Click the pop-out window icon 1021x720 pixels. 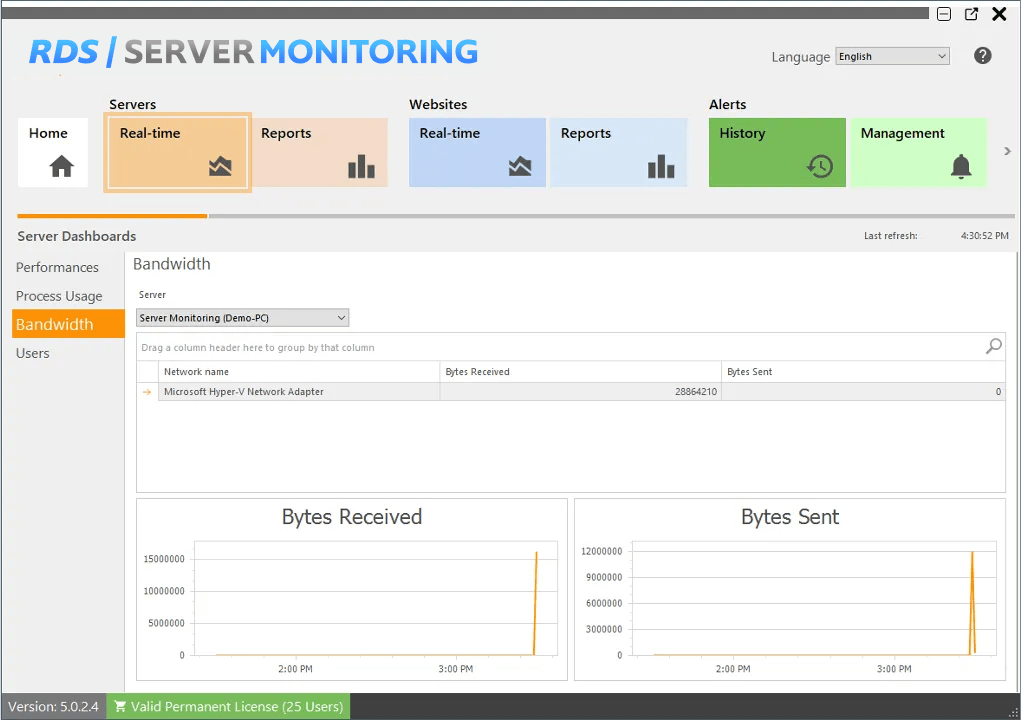[971, 14]
